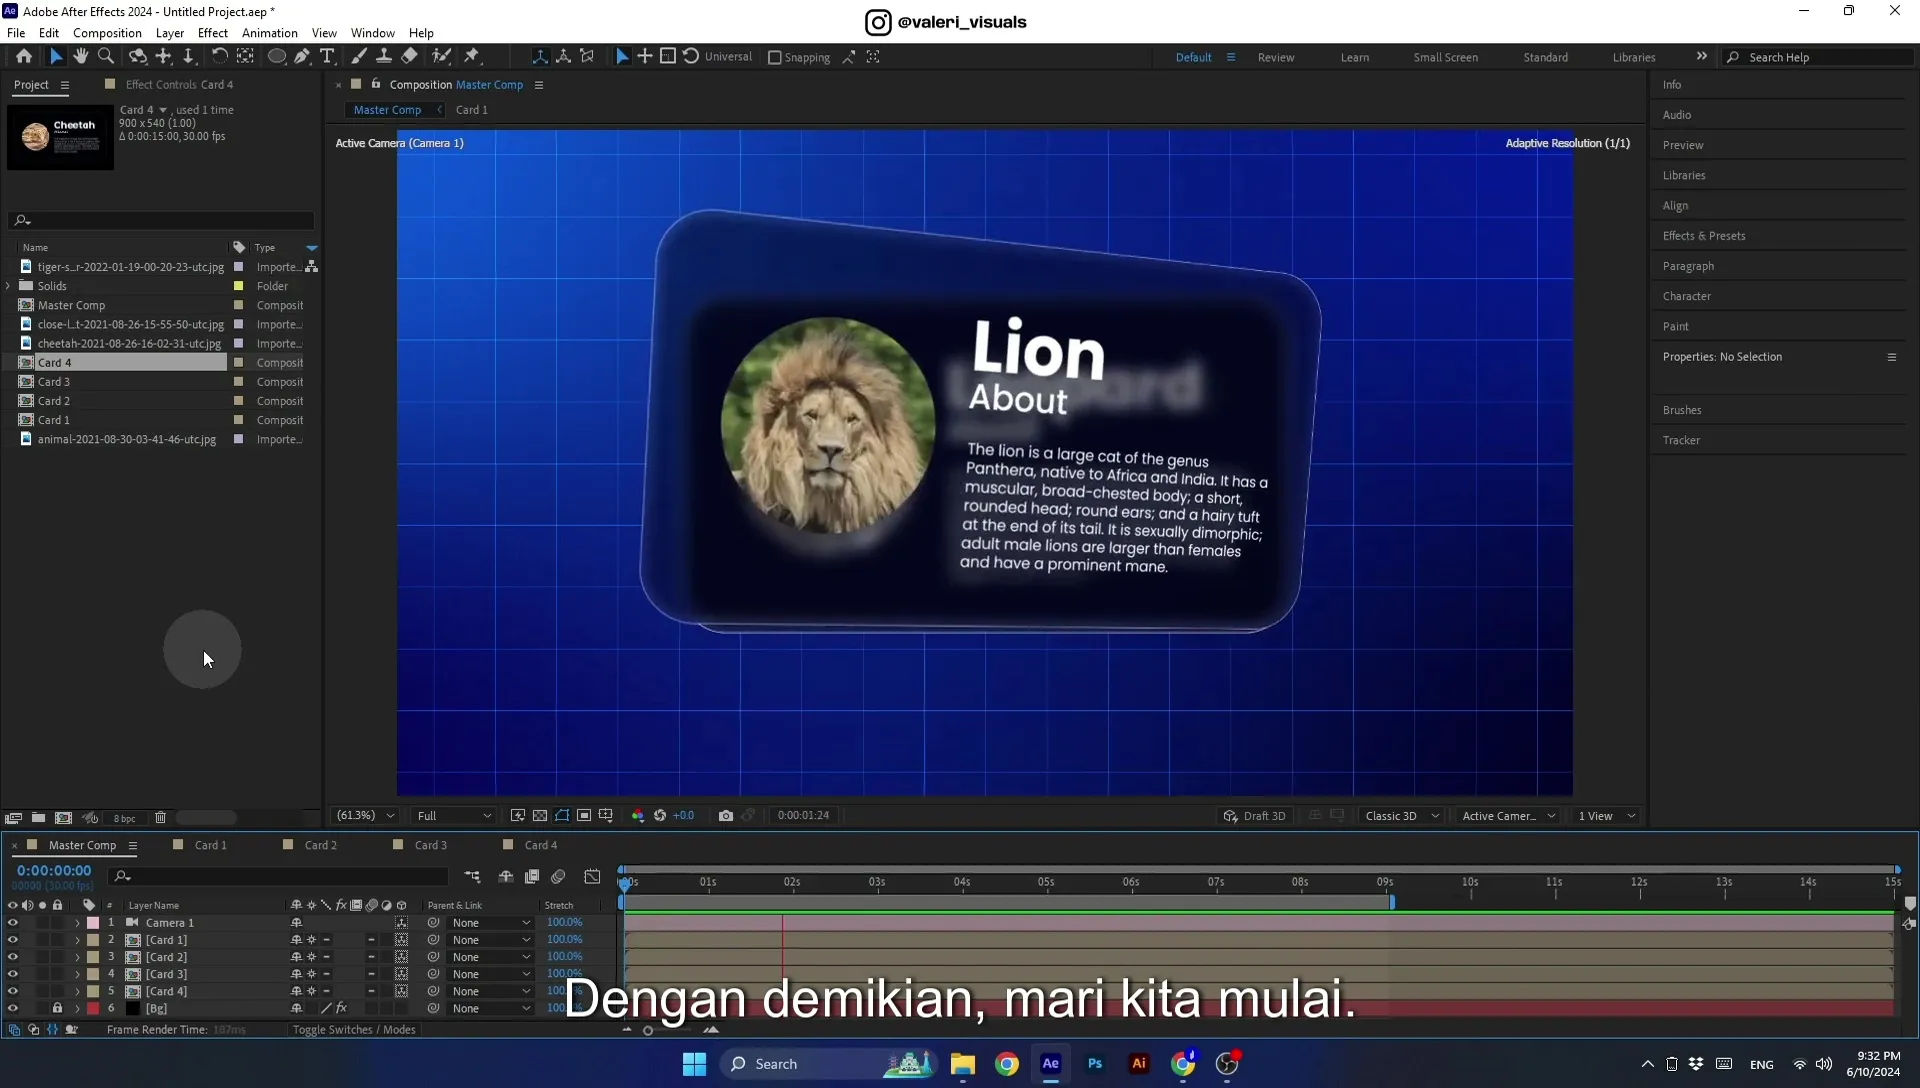
Task: Select the Puppet Pin tool
Action: coord(472,57)
